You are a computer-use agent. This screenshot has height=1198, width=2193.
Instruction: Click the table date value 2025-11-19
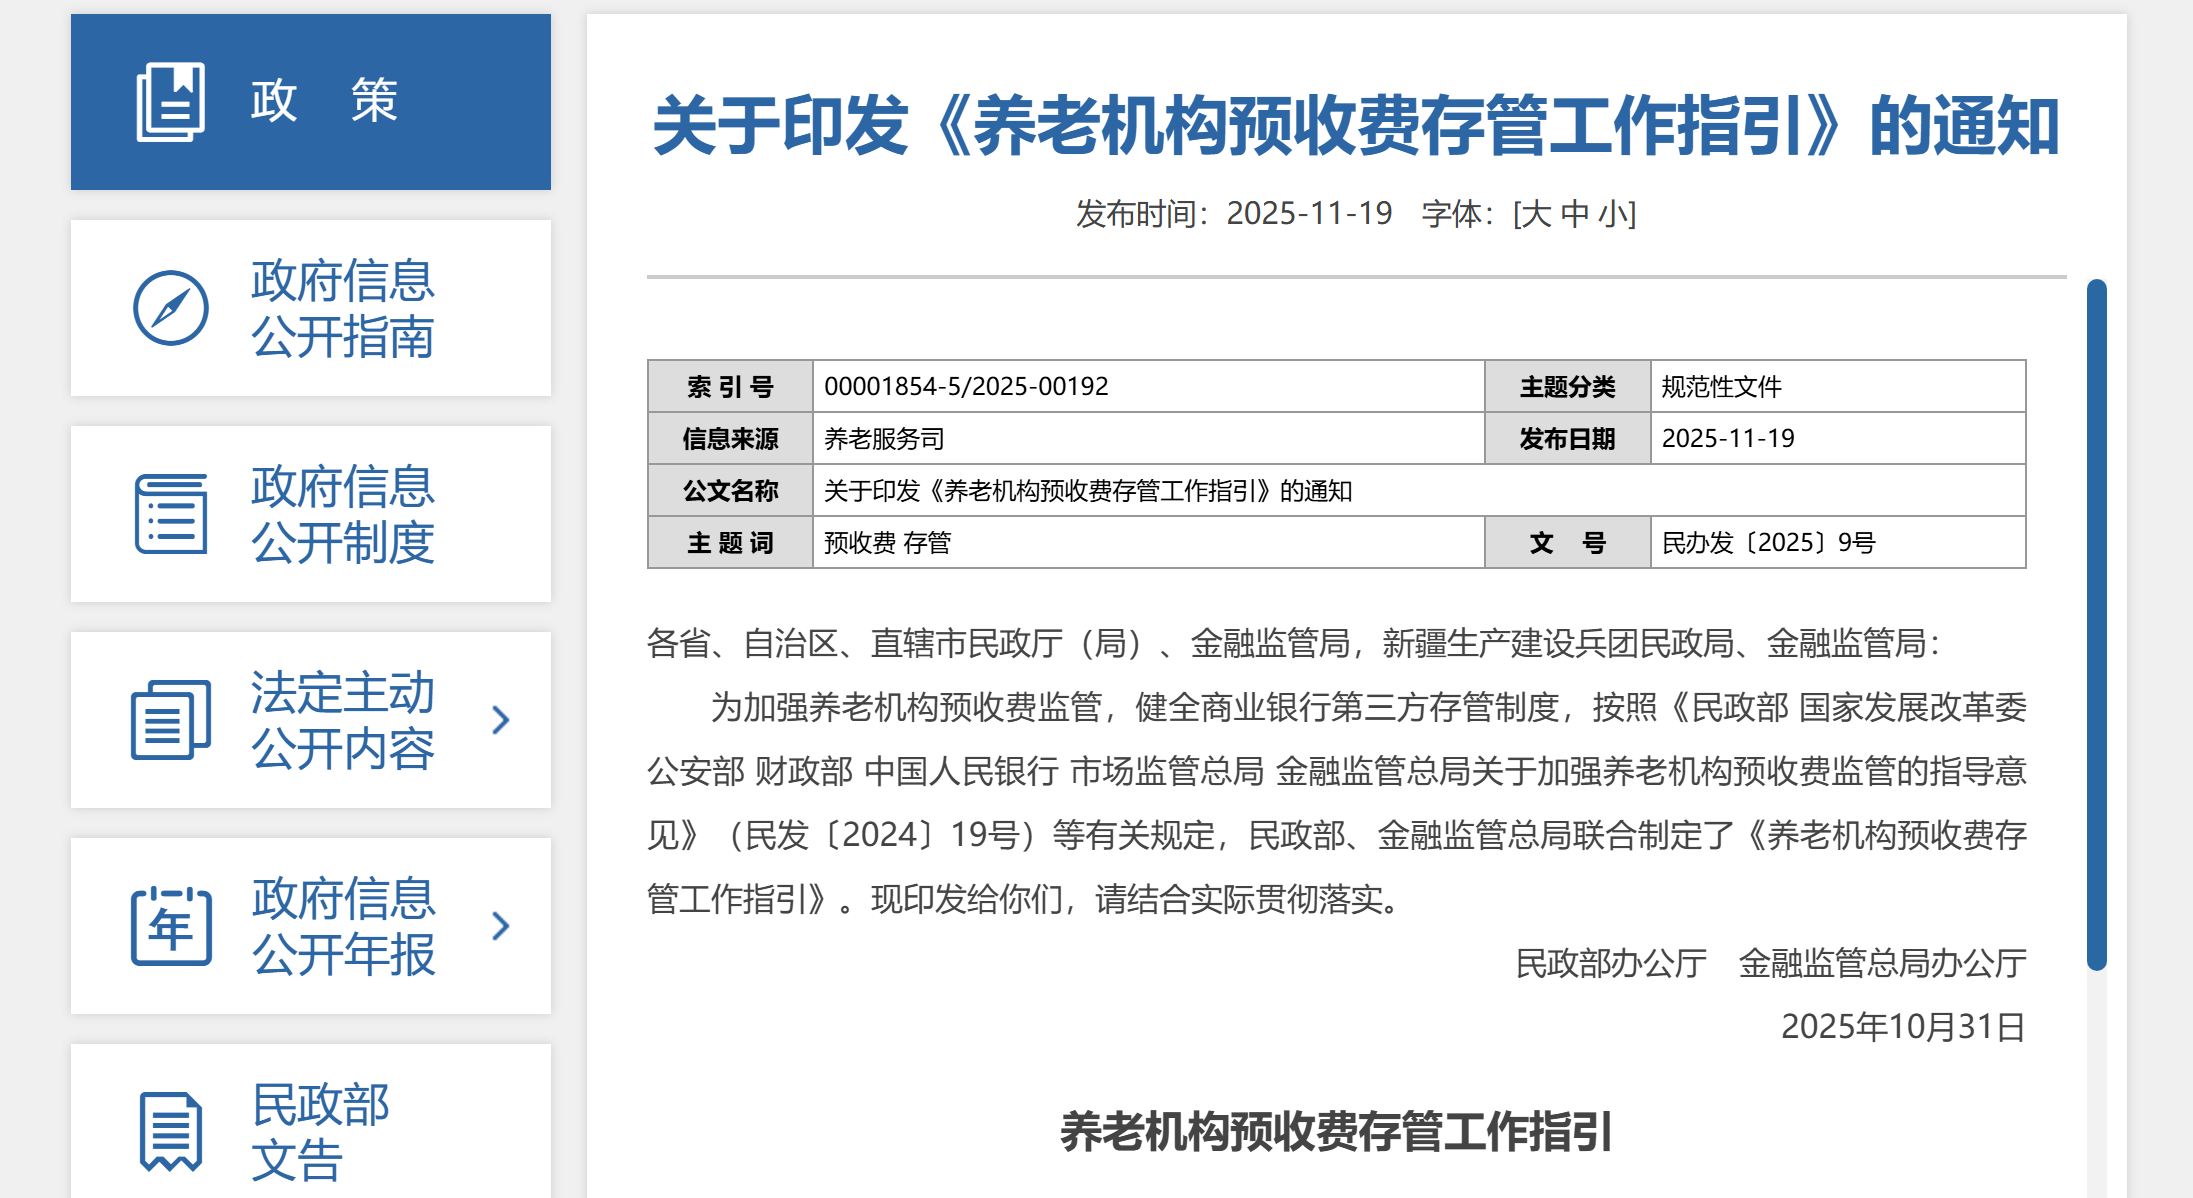click(1728, 438)
